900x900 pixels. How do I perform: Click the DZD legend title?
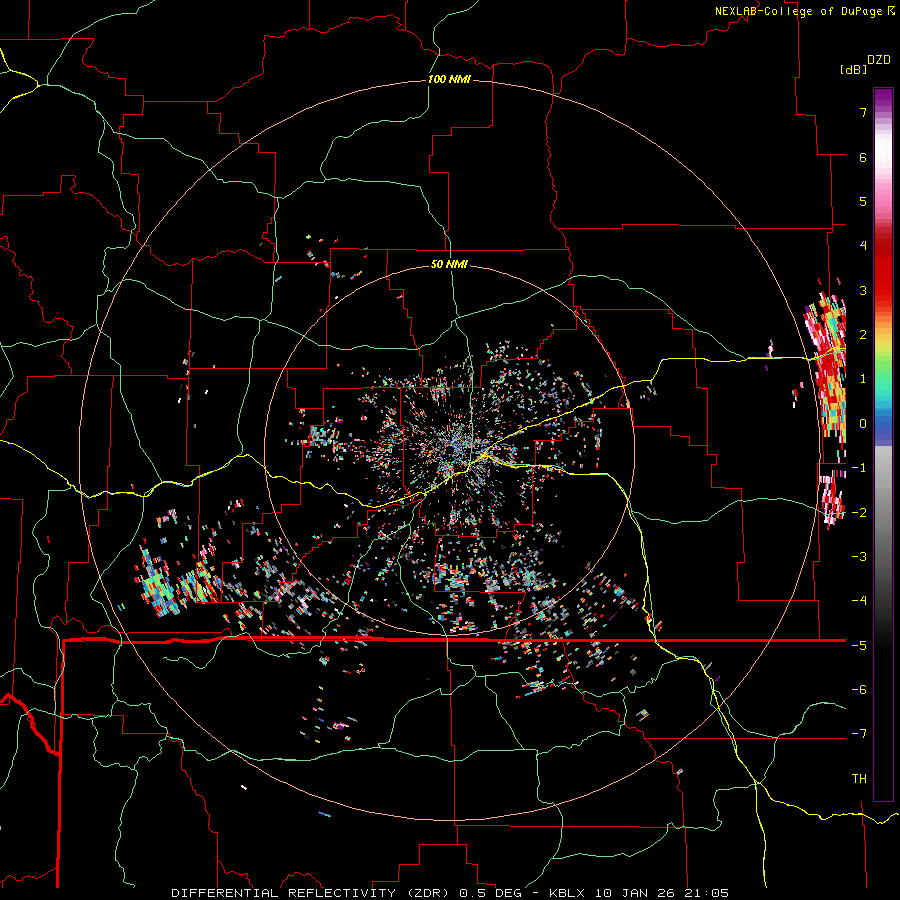pos(879,60)
